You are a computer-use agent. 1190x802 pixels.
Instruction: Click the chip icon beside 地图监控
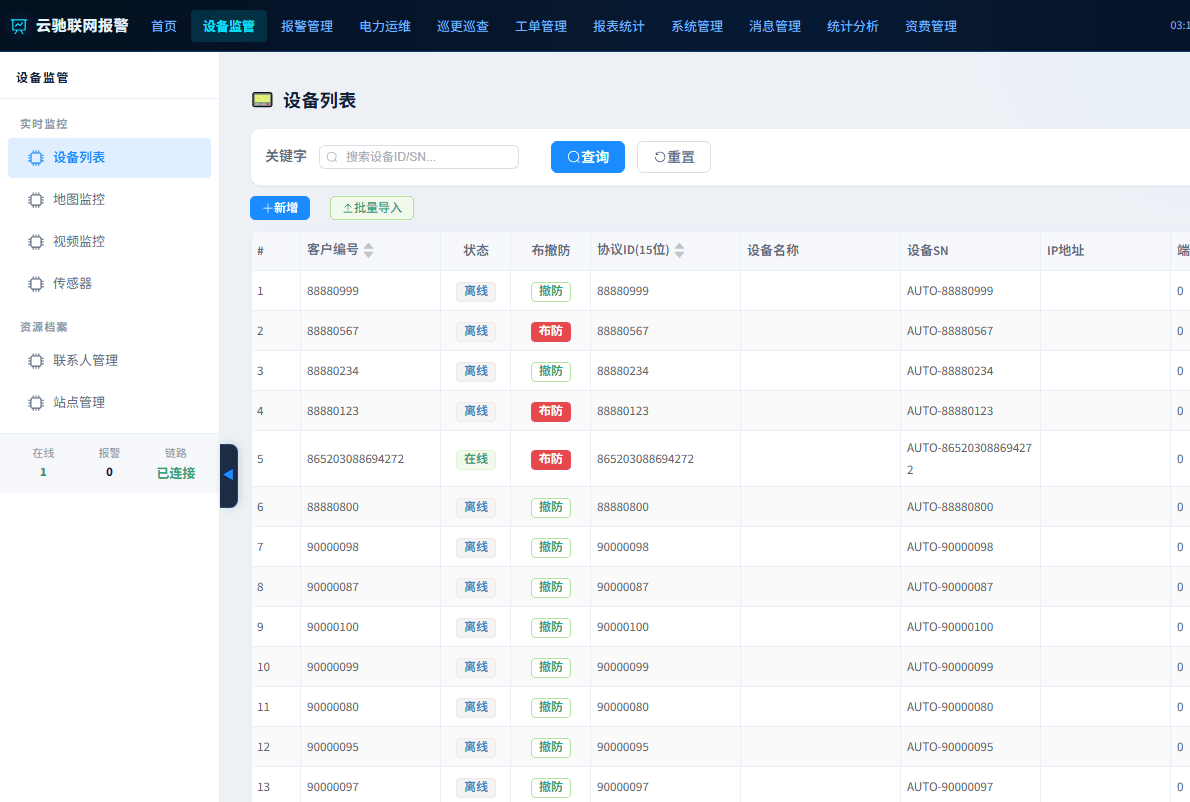(36, 200)
